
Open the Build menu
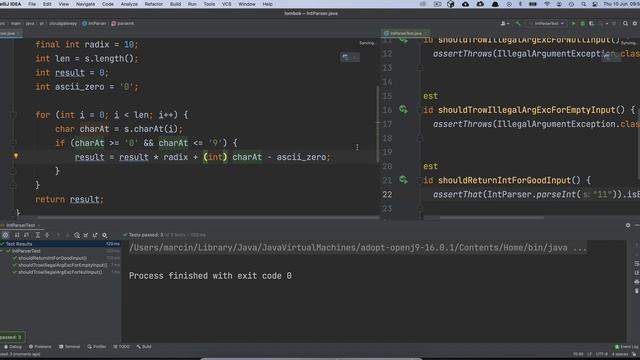(175, 4)
